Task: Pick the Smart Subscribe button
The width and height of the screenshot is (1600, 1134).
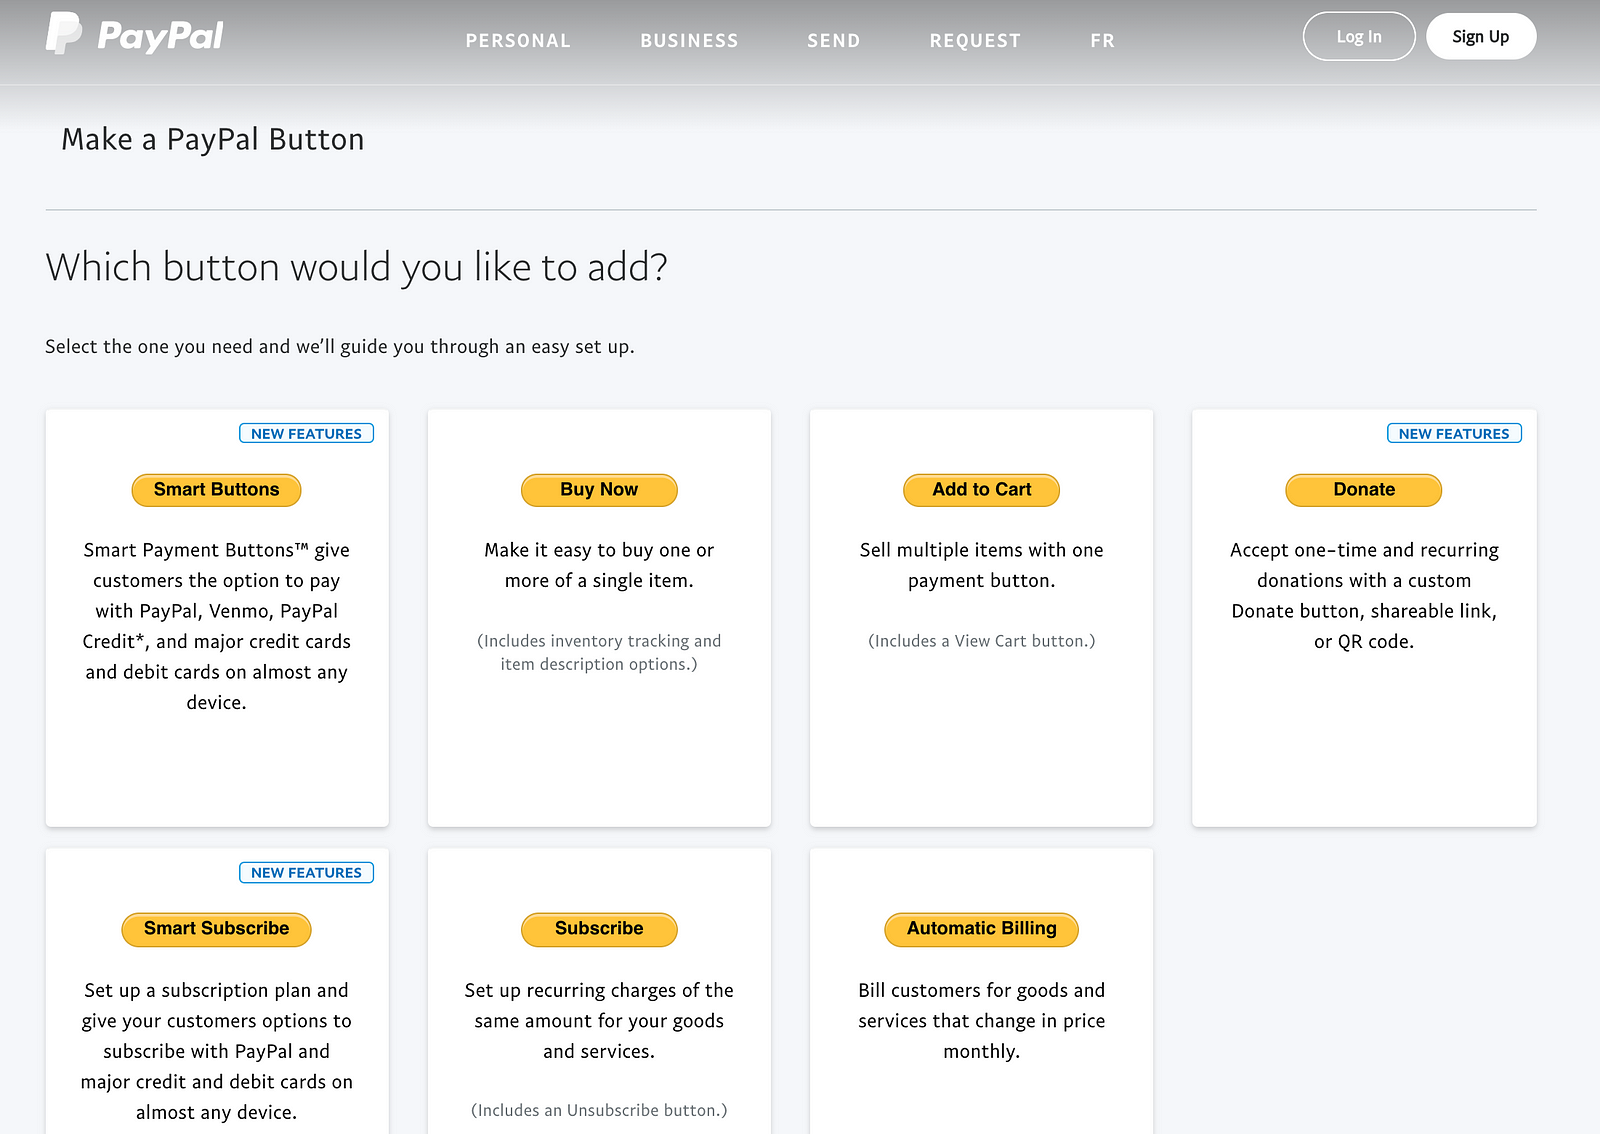Action: point(216,929)
